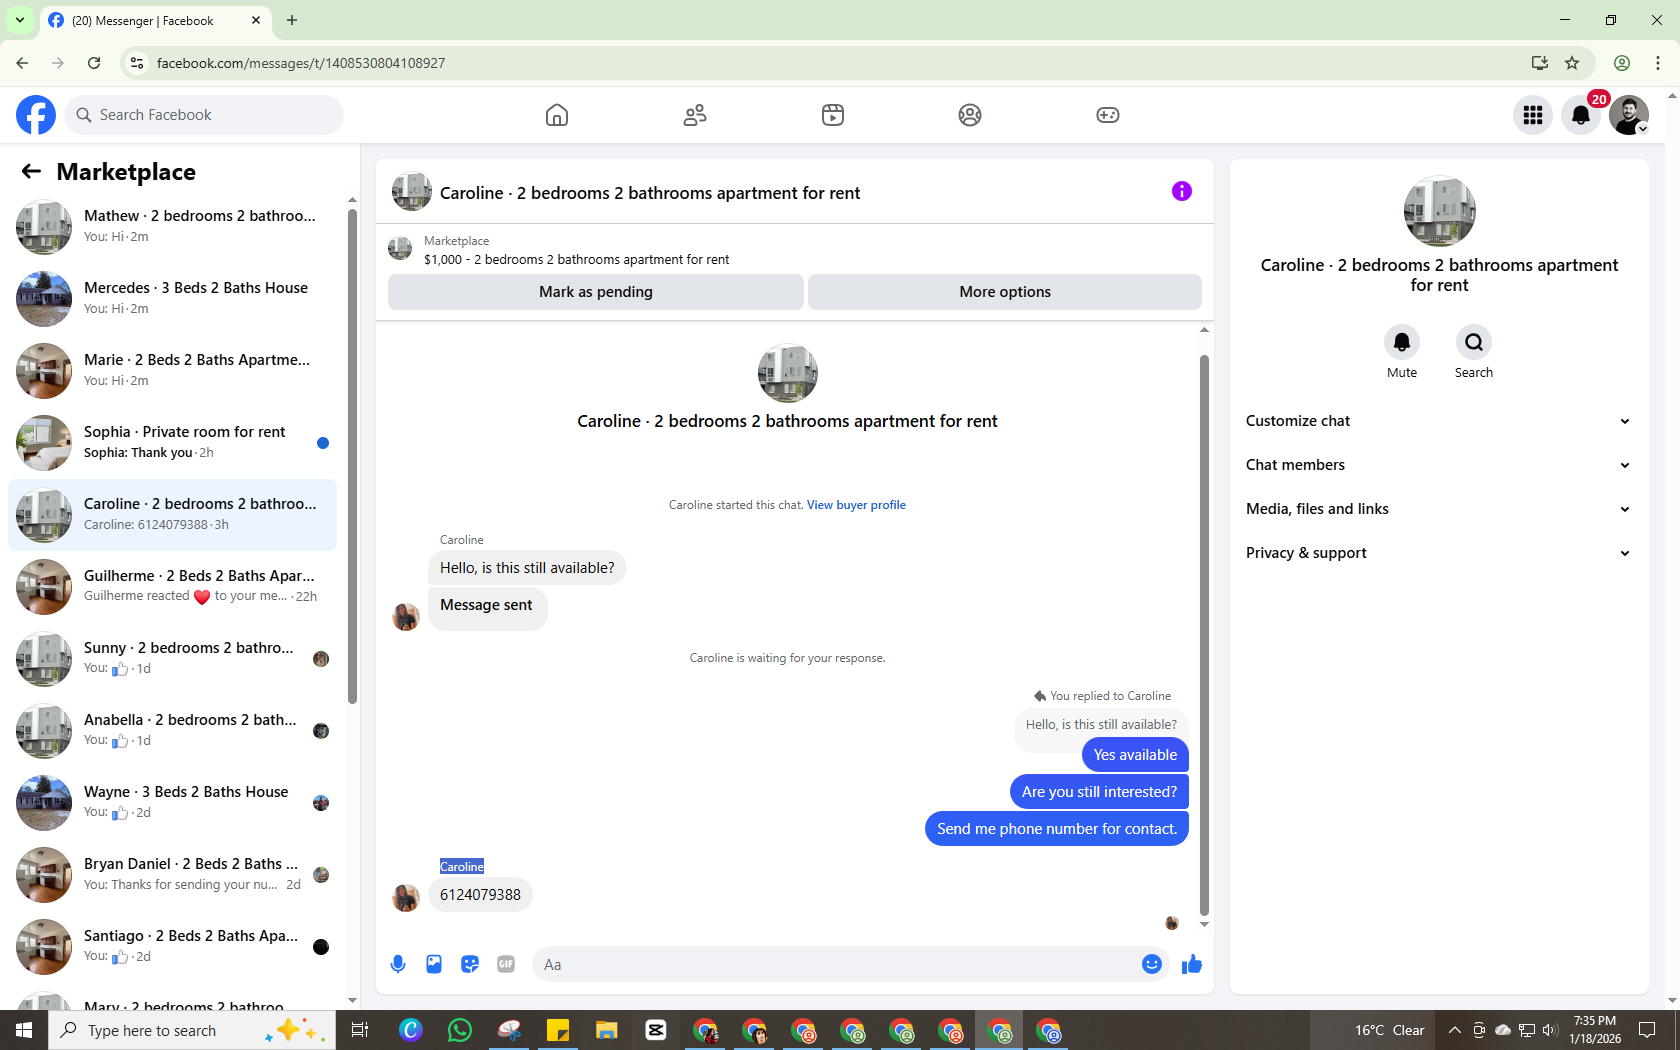Image resolution: width=1680 pixels, height=1050 pixels.
Task: Open Windows Start menu
Action: pyautogui.click(x=24, y=1030)
